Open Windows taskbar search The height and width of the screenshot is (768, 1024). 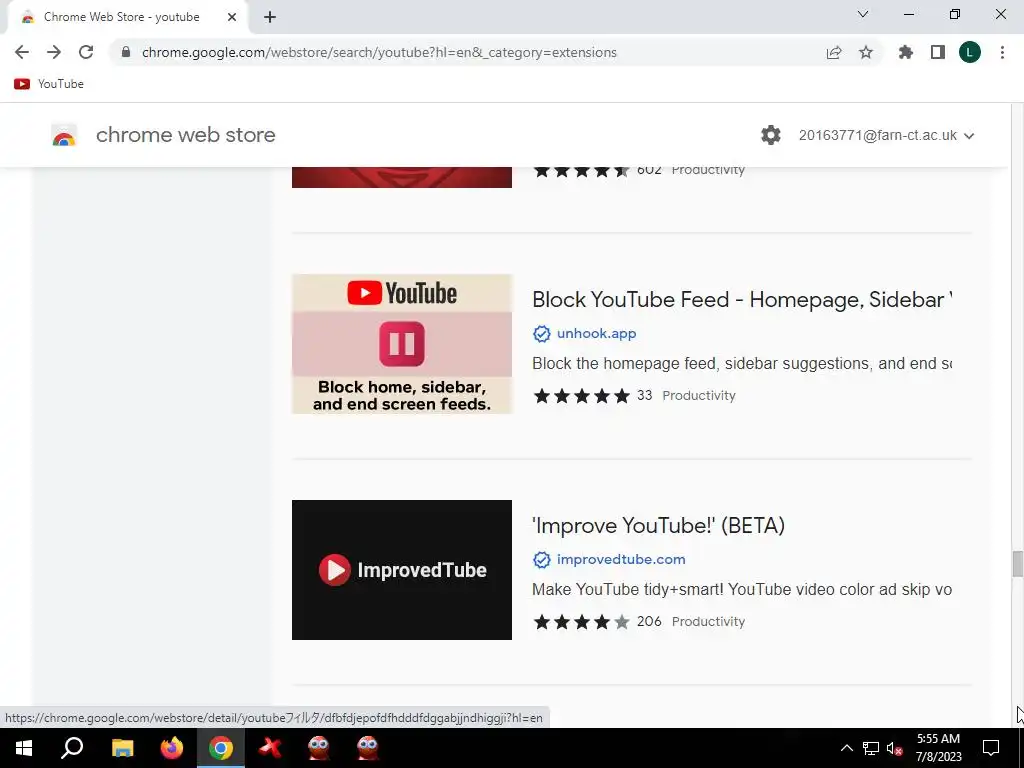pos(72,748)
